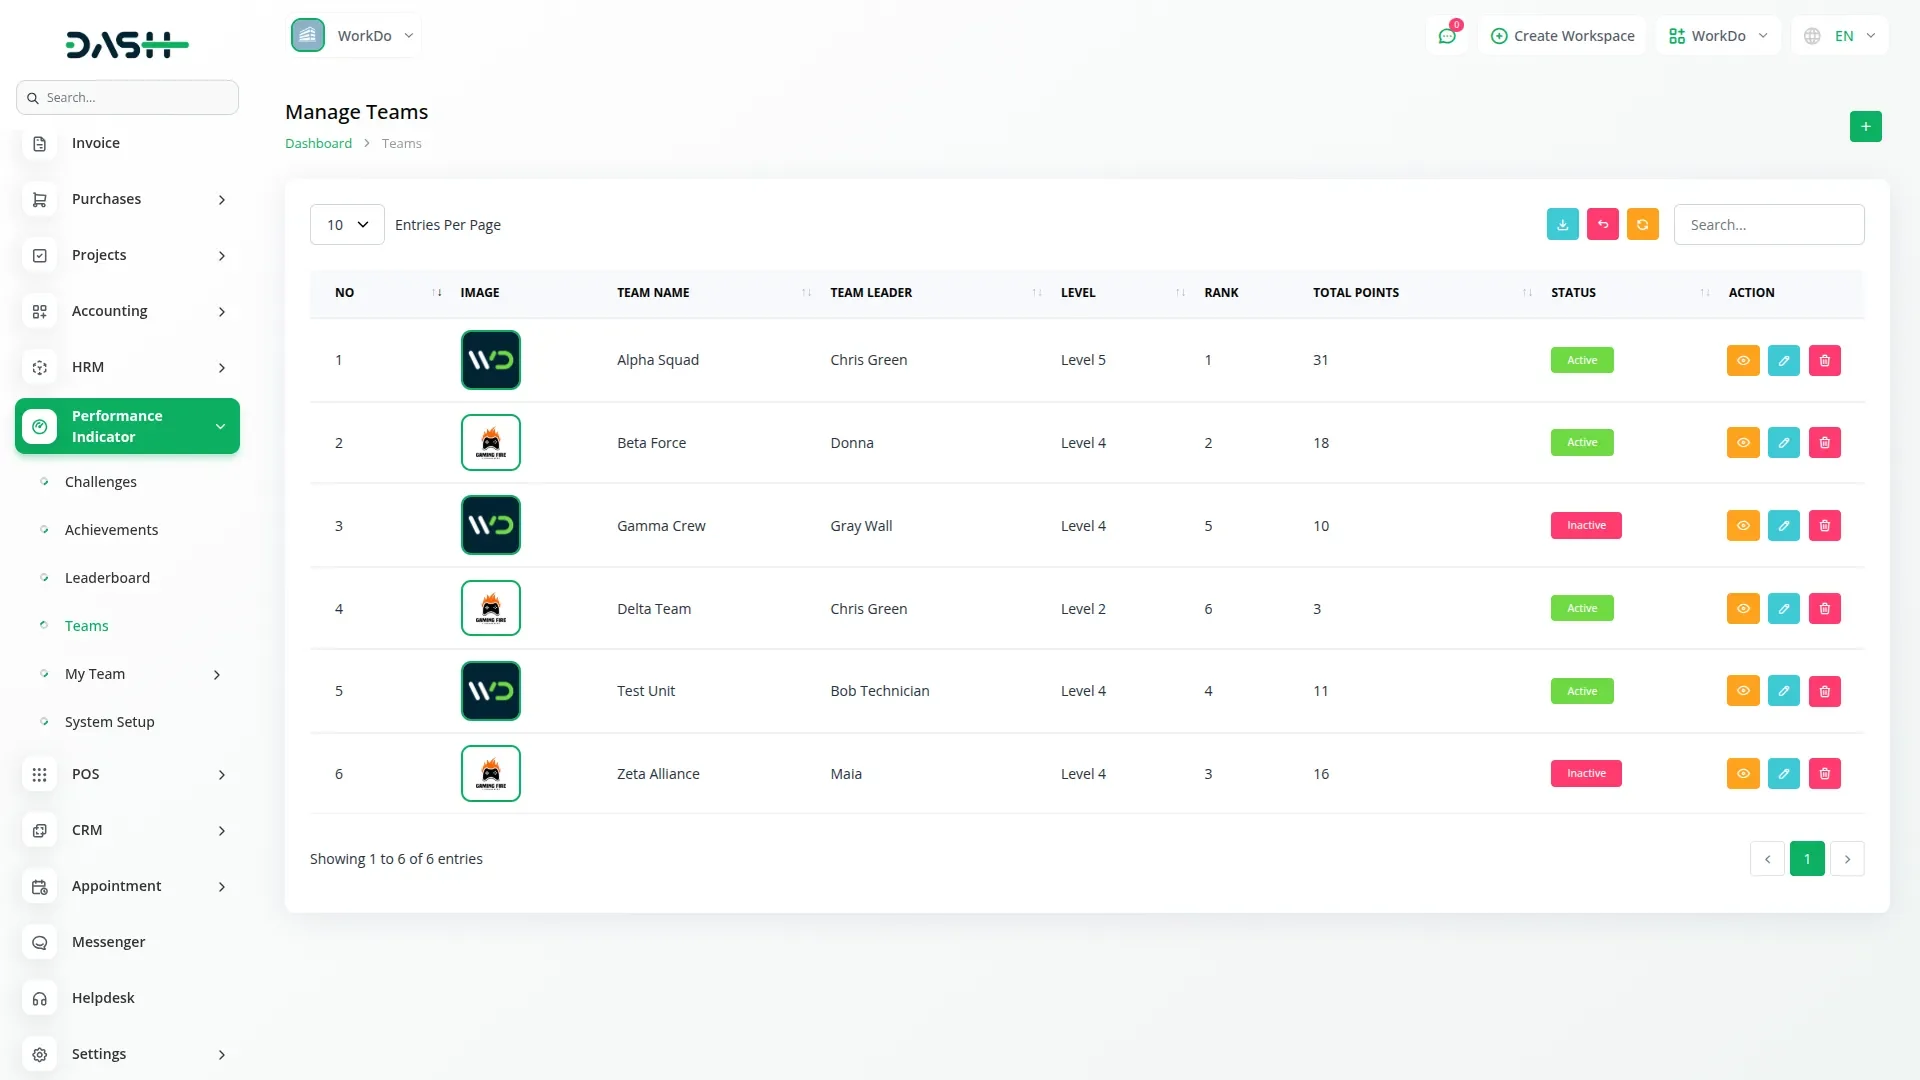
Task: Open Leaderboard in the sidebar
Action: pyautogui.click(x=107, y=578)
